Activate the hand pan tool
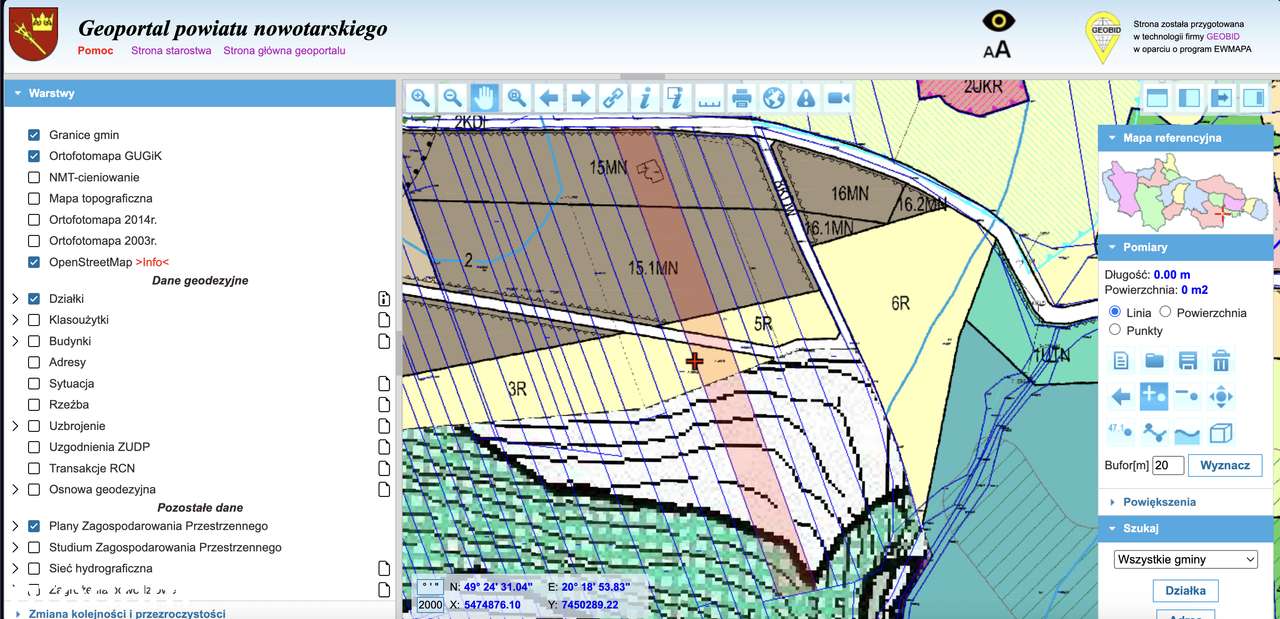 tap(484, 98)
